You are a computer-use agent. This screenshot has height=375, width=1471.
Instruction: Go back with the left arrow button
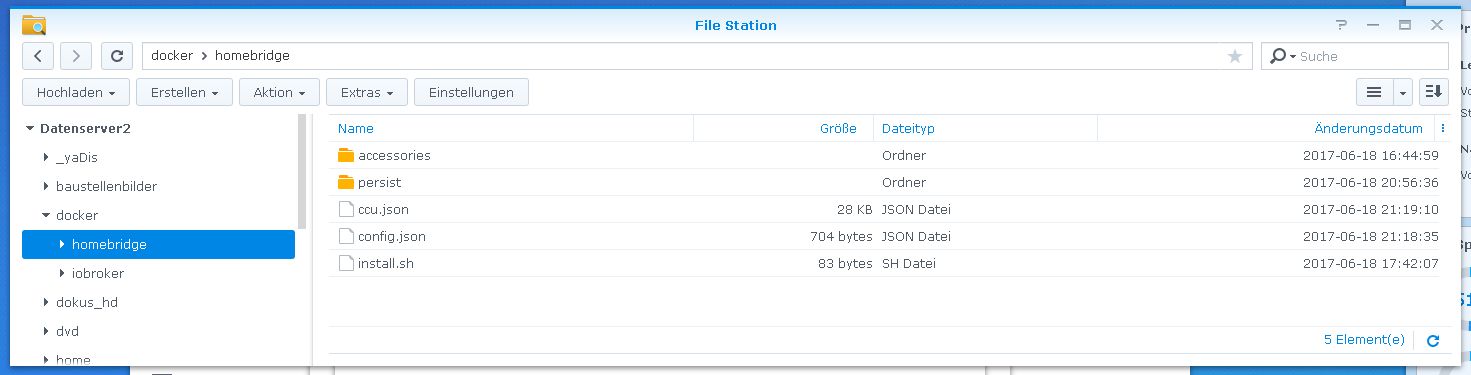coord(38,56)
